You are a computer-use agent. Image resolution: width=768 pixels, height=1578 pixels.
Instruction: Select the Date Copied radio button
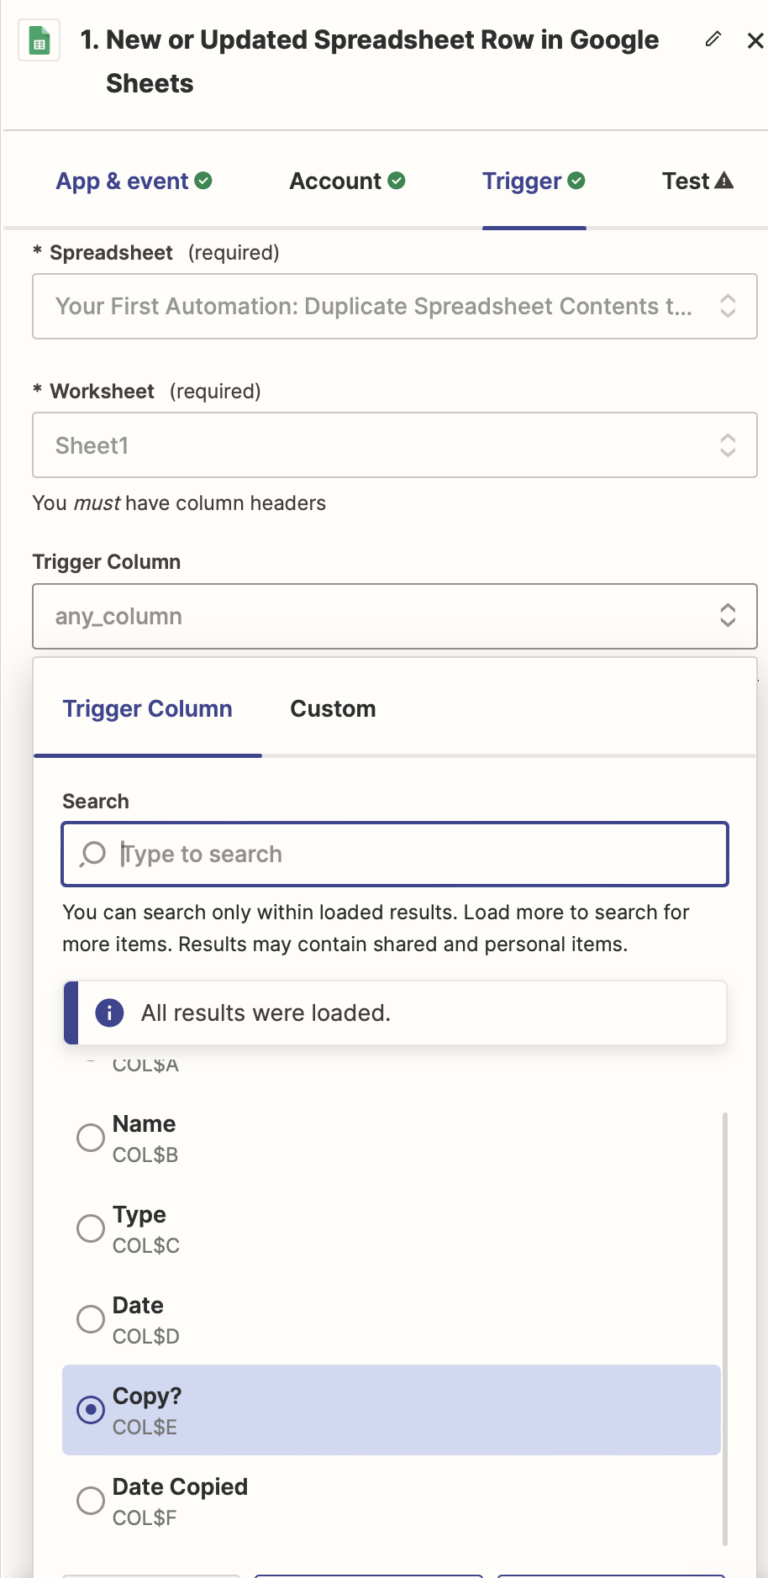(x=91, y=1500)
